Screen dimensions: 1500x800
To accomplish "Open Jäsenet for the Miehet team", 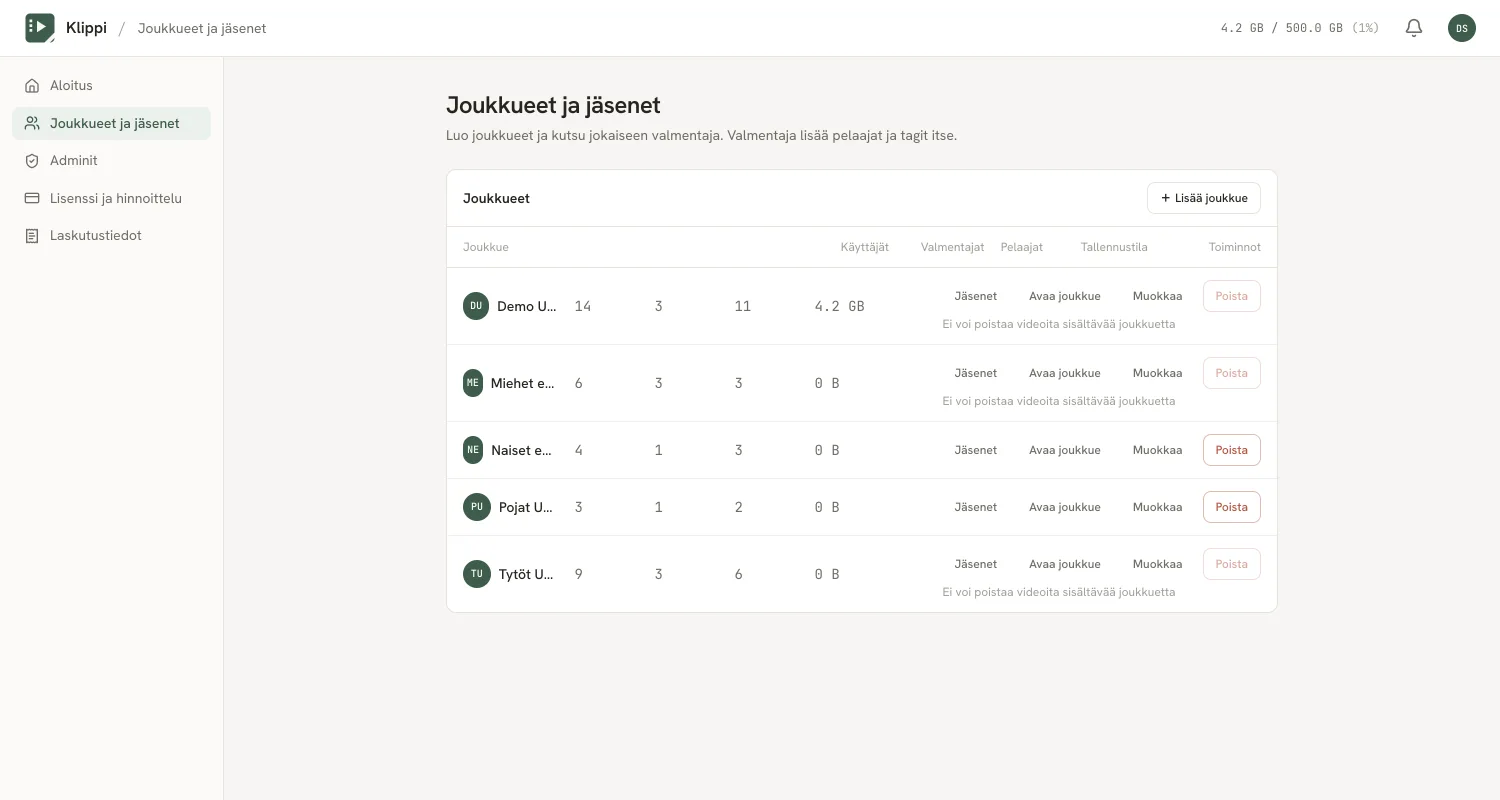I will [x=976, y=373].
